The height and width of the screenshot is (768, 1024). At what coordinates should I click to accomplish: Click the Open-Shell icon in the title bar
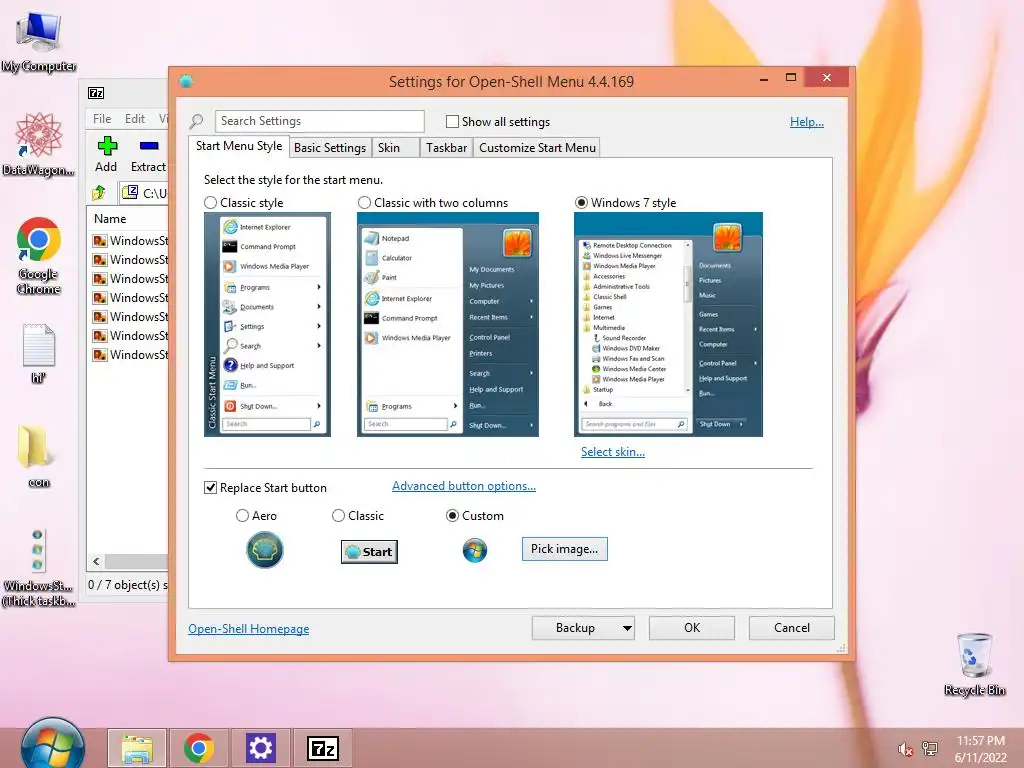pos(187,82)
